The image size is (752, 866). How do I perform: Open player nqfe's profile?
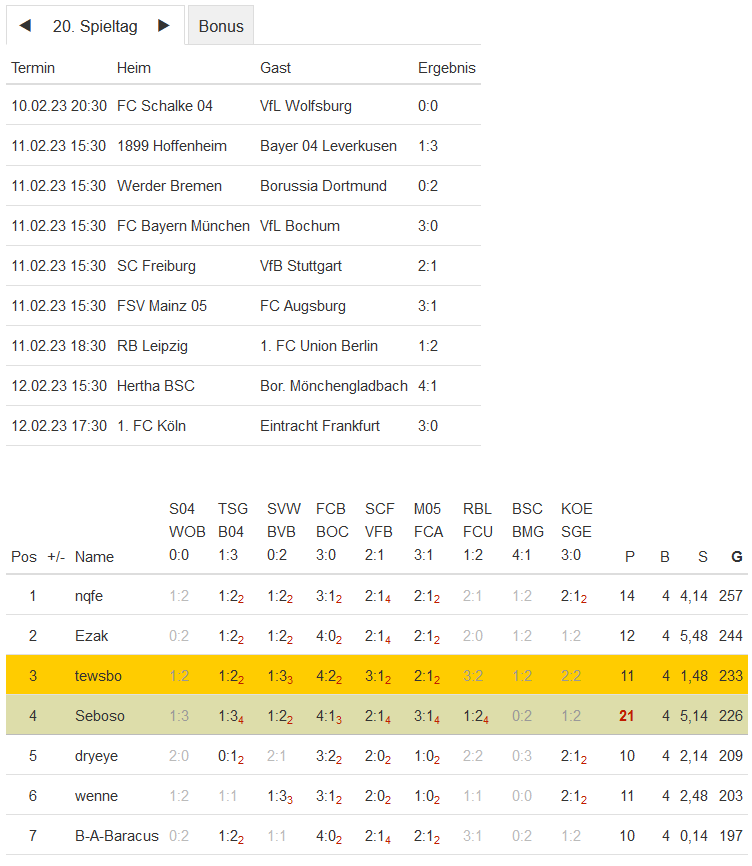[x=89, y=596]
